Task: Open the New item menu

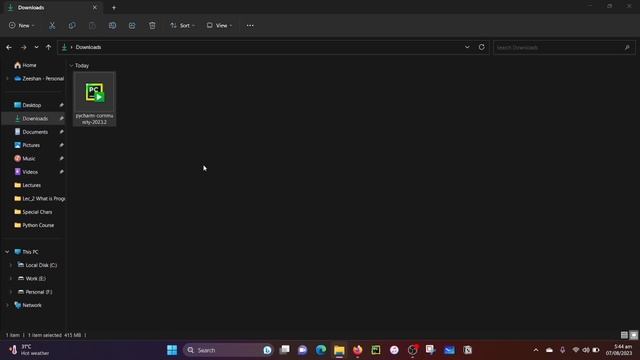Action: 22,25
